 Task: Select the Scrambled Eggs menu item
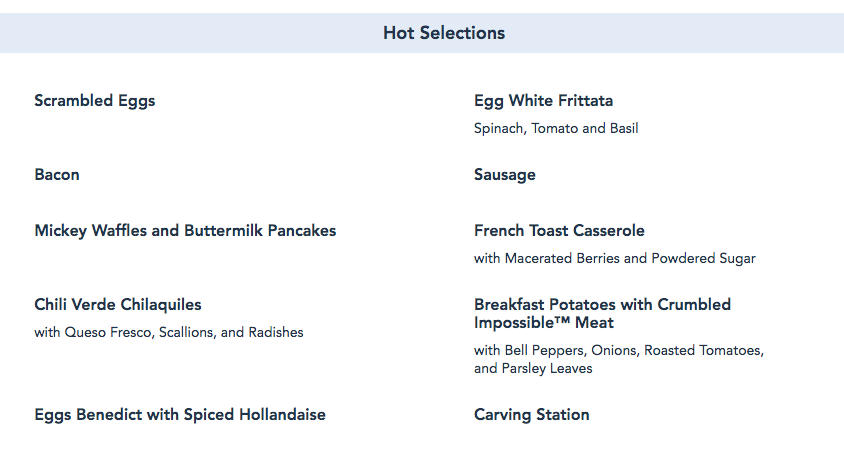(x=95, y=100)
